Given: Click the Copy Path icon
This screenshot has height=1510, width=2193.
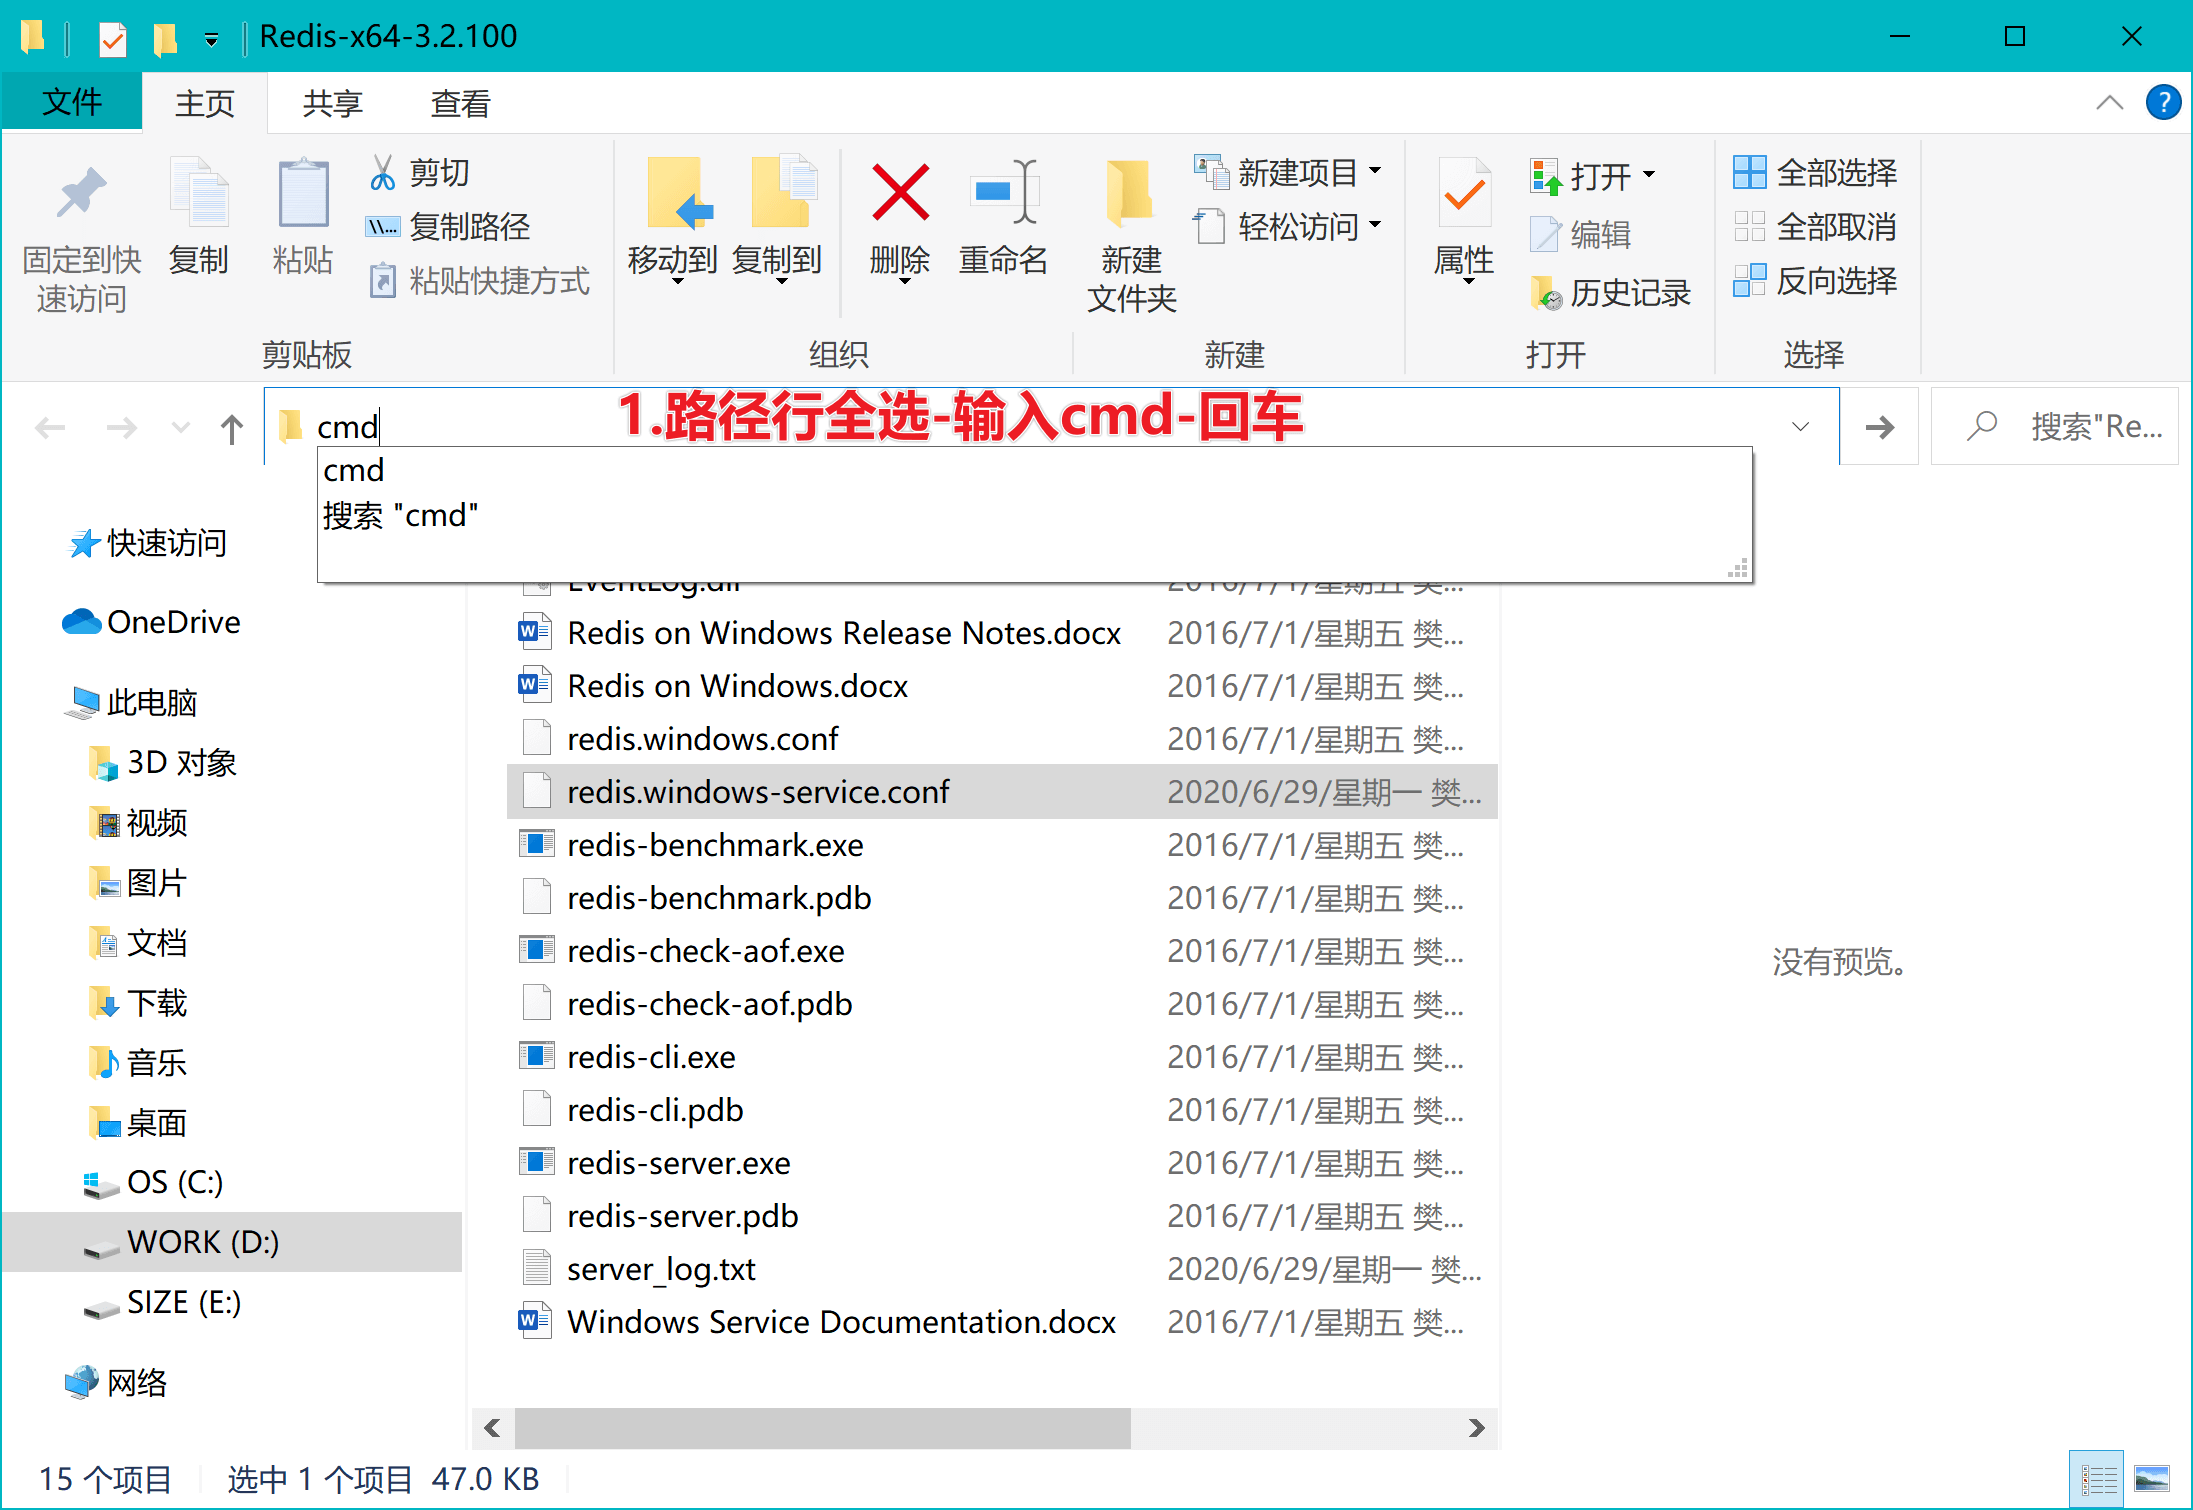Looking at the screenshot, I should coord(382,227).
